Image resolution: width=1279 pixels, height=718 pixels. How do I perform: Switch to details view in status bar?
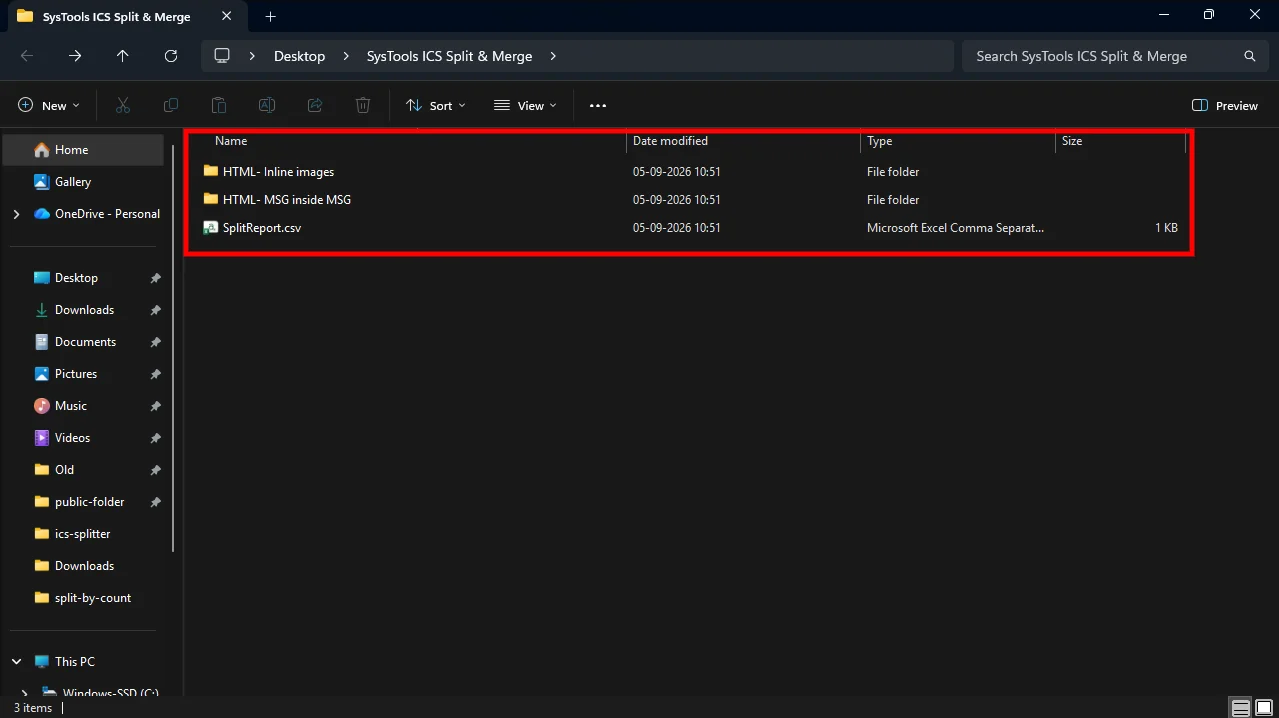(x=1241, y=708)
